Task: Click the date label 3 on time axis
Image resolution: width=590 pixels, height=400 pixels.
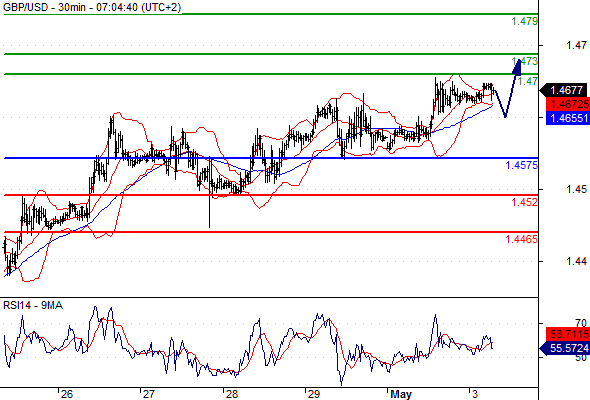Action: [x=475, y=394]
